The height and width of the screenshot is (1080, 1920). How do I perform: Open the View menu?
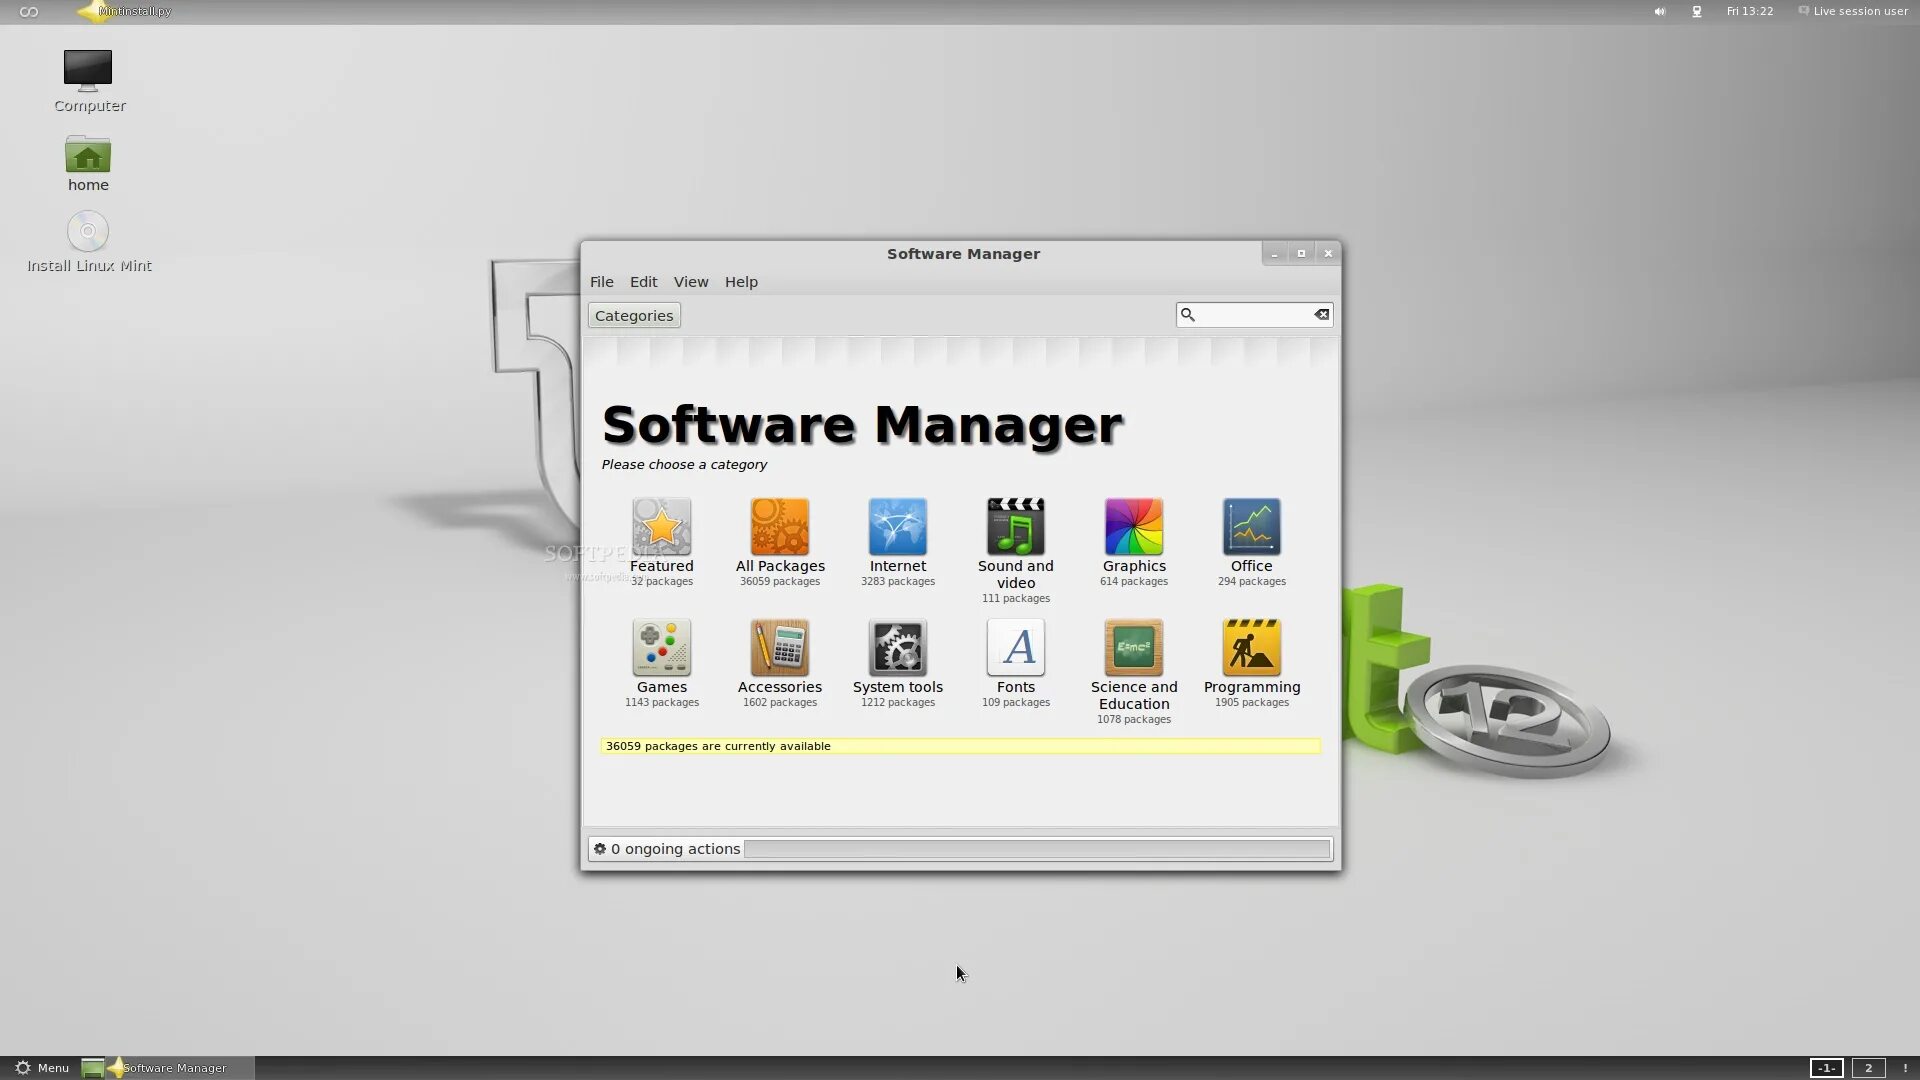coord(690,282)
